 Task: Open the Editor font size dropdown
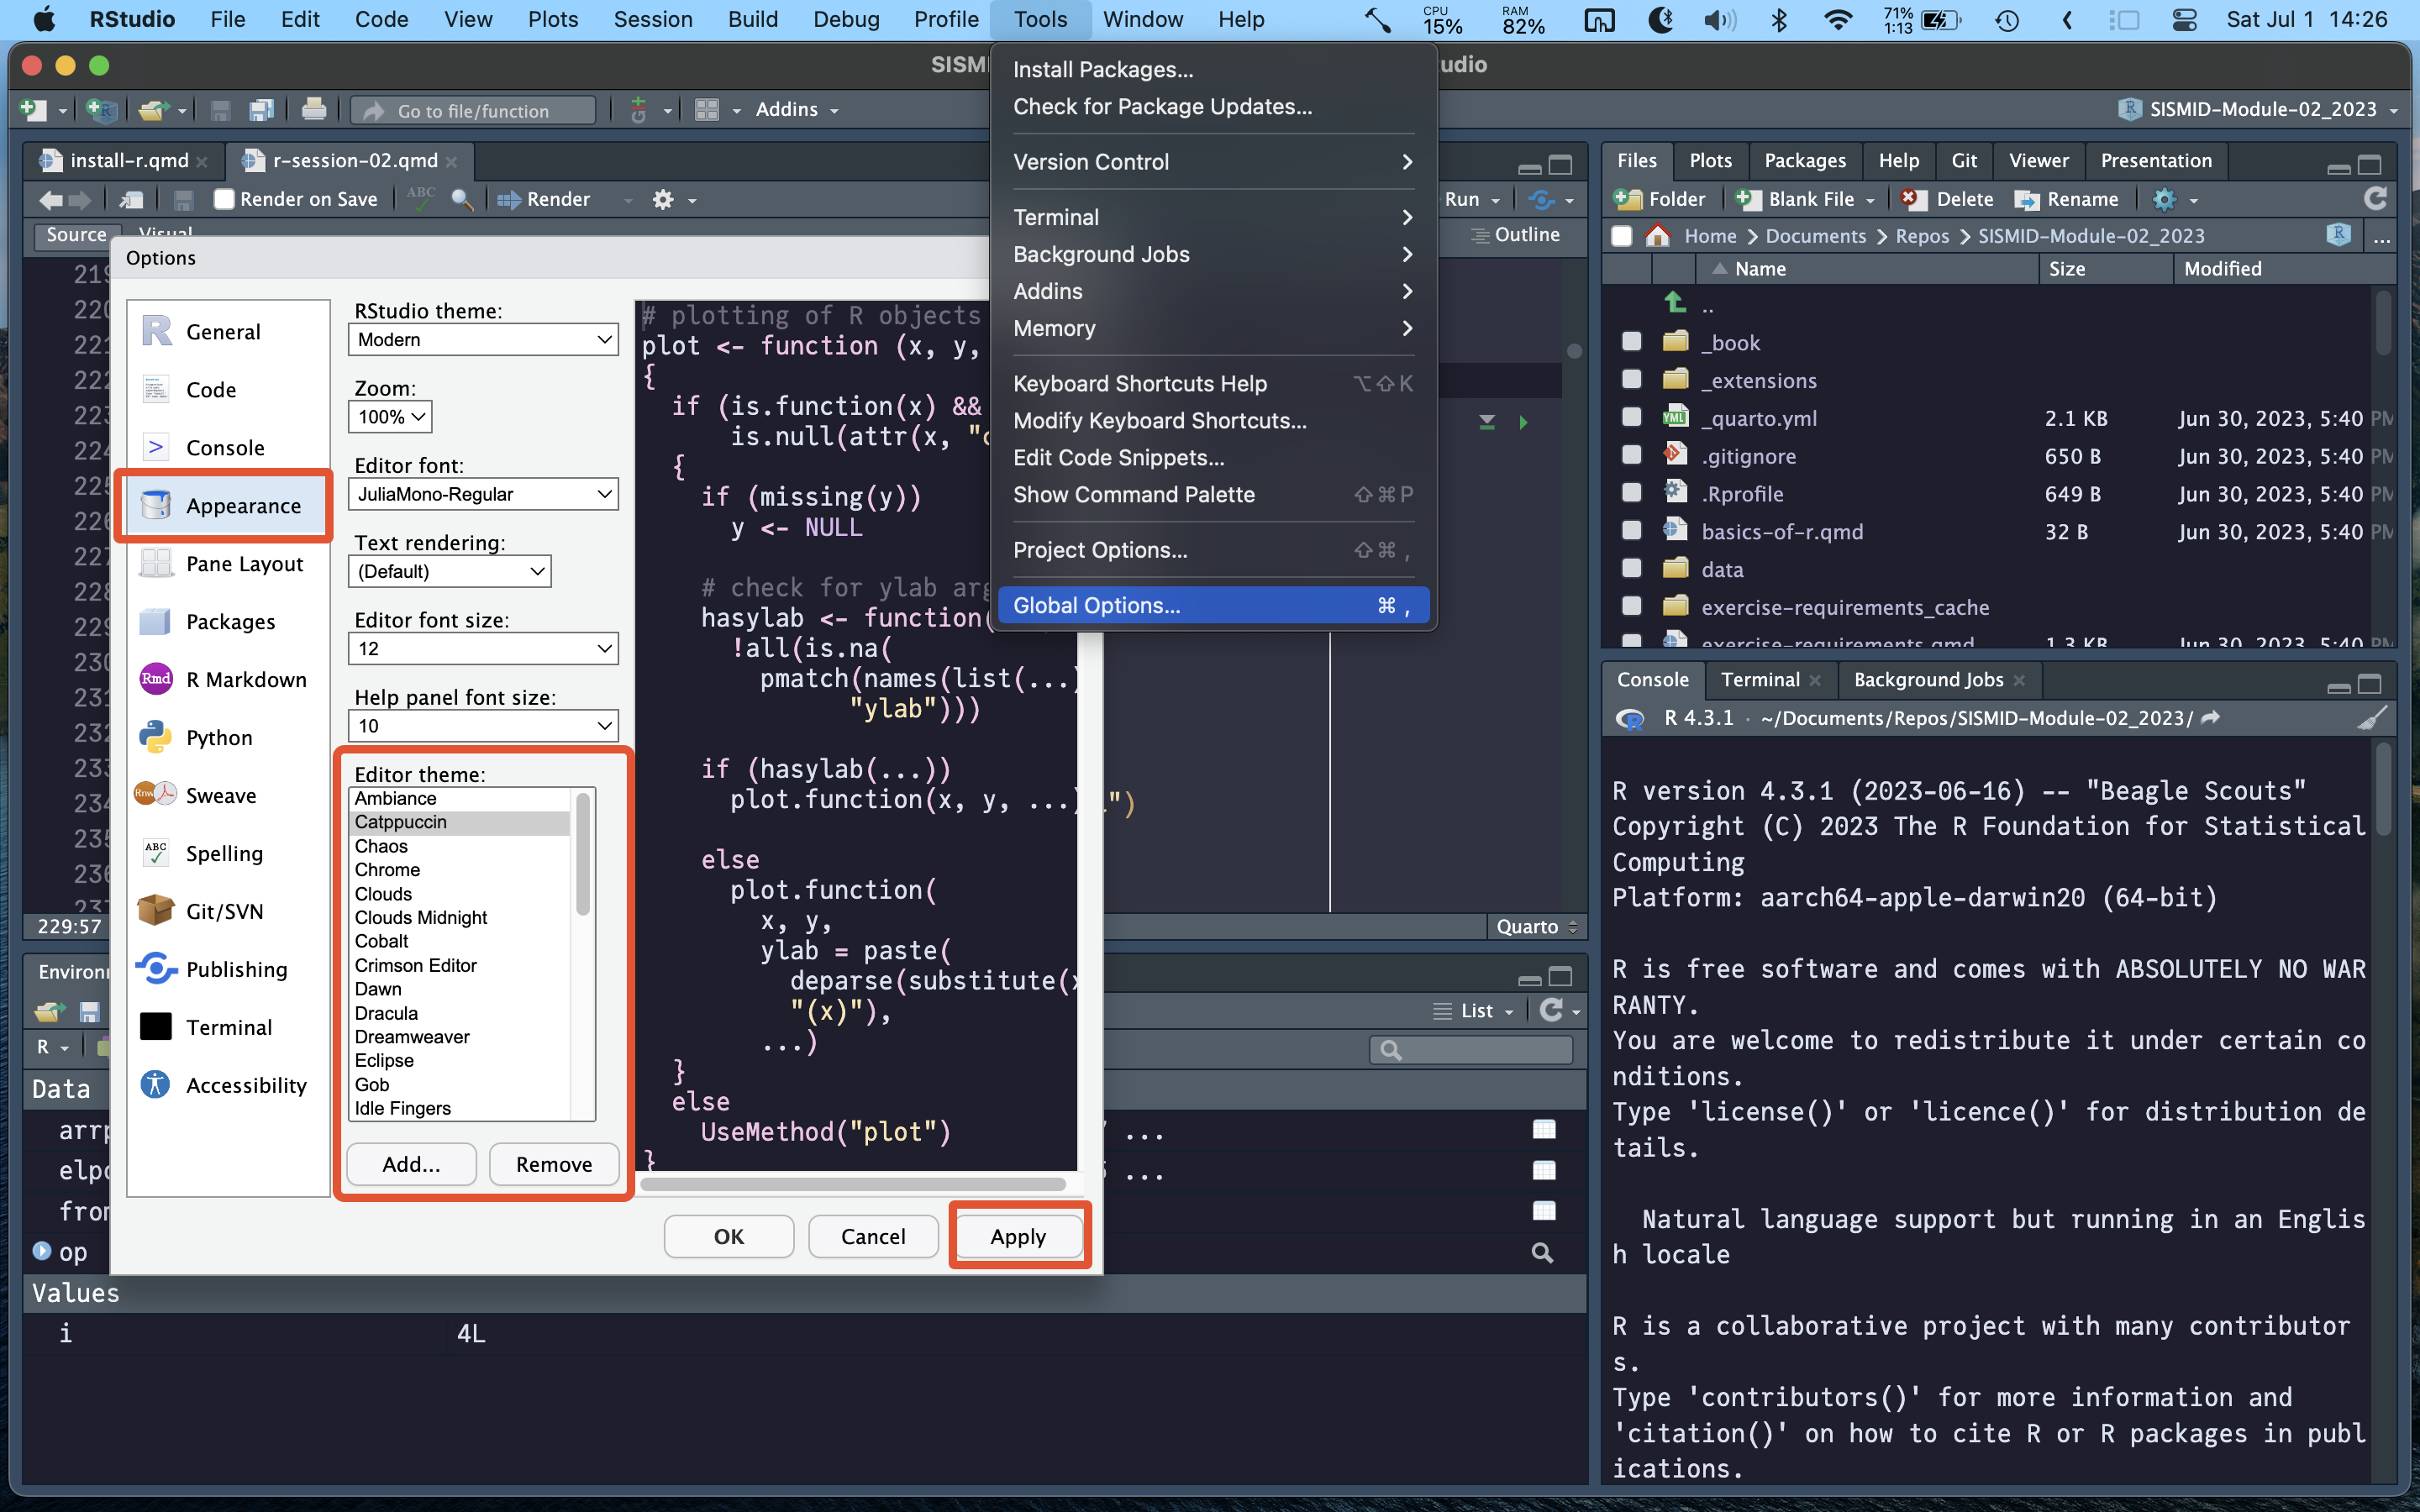point(483,648)
